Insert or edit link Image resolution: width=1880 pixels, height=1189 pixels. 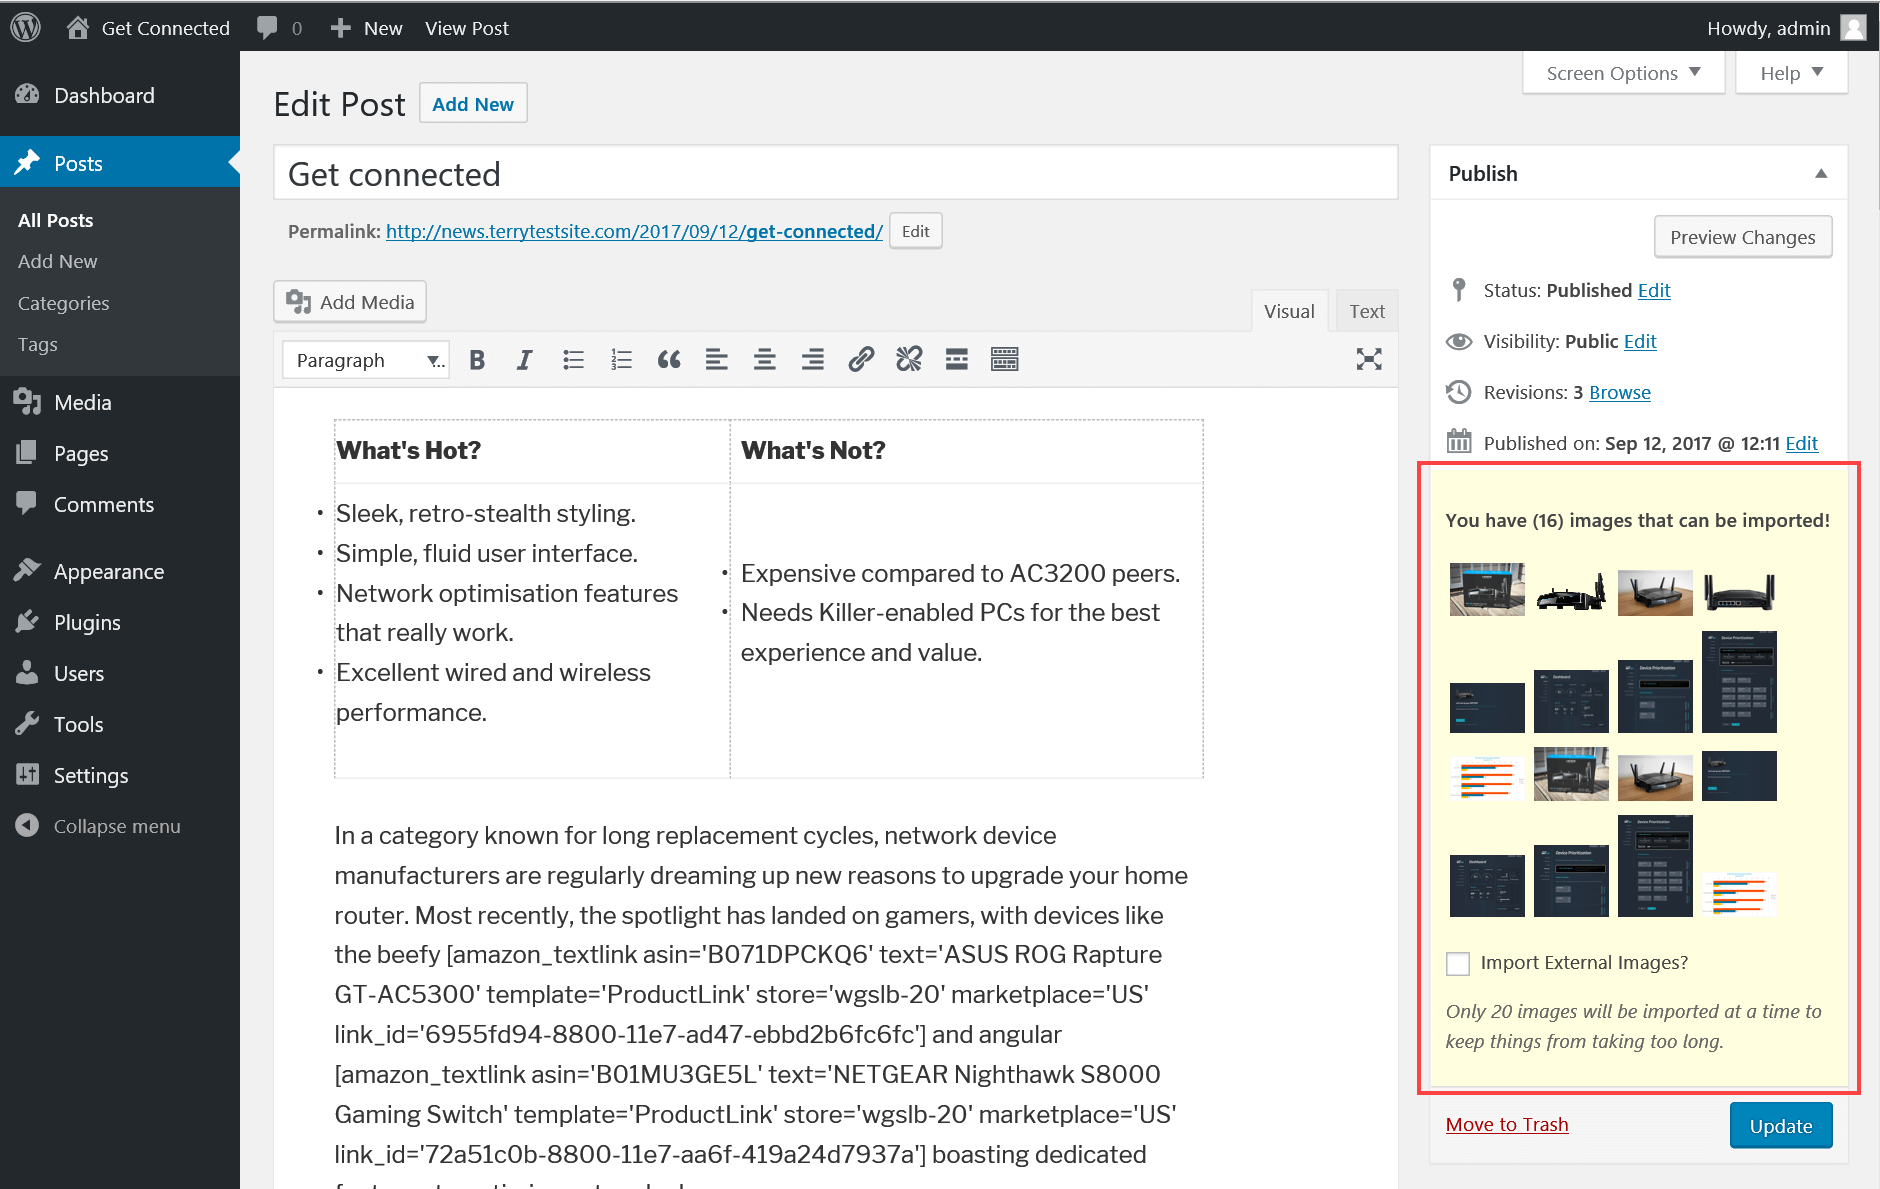tap(861, 360)
